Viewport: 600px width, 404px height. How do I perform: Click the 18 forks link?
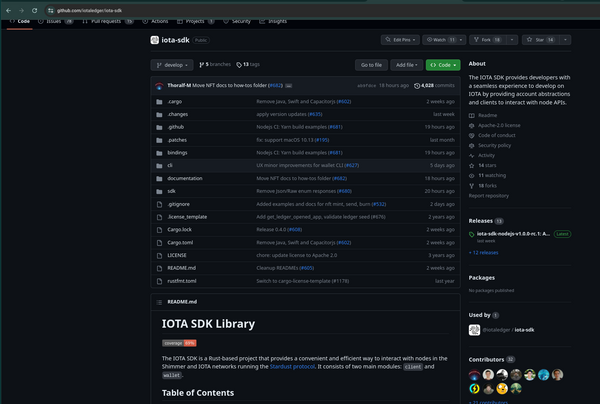click(x=487, y=186)
